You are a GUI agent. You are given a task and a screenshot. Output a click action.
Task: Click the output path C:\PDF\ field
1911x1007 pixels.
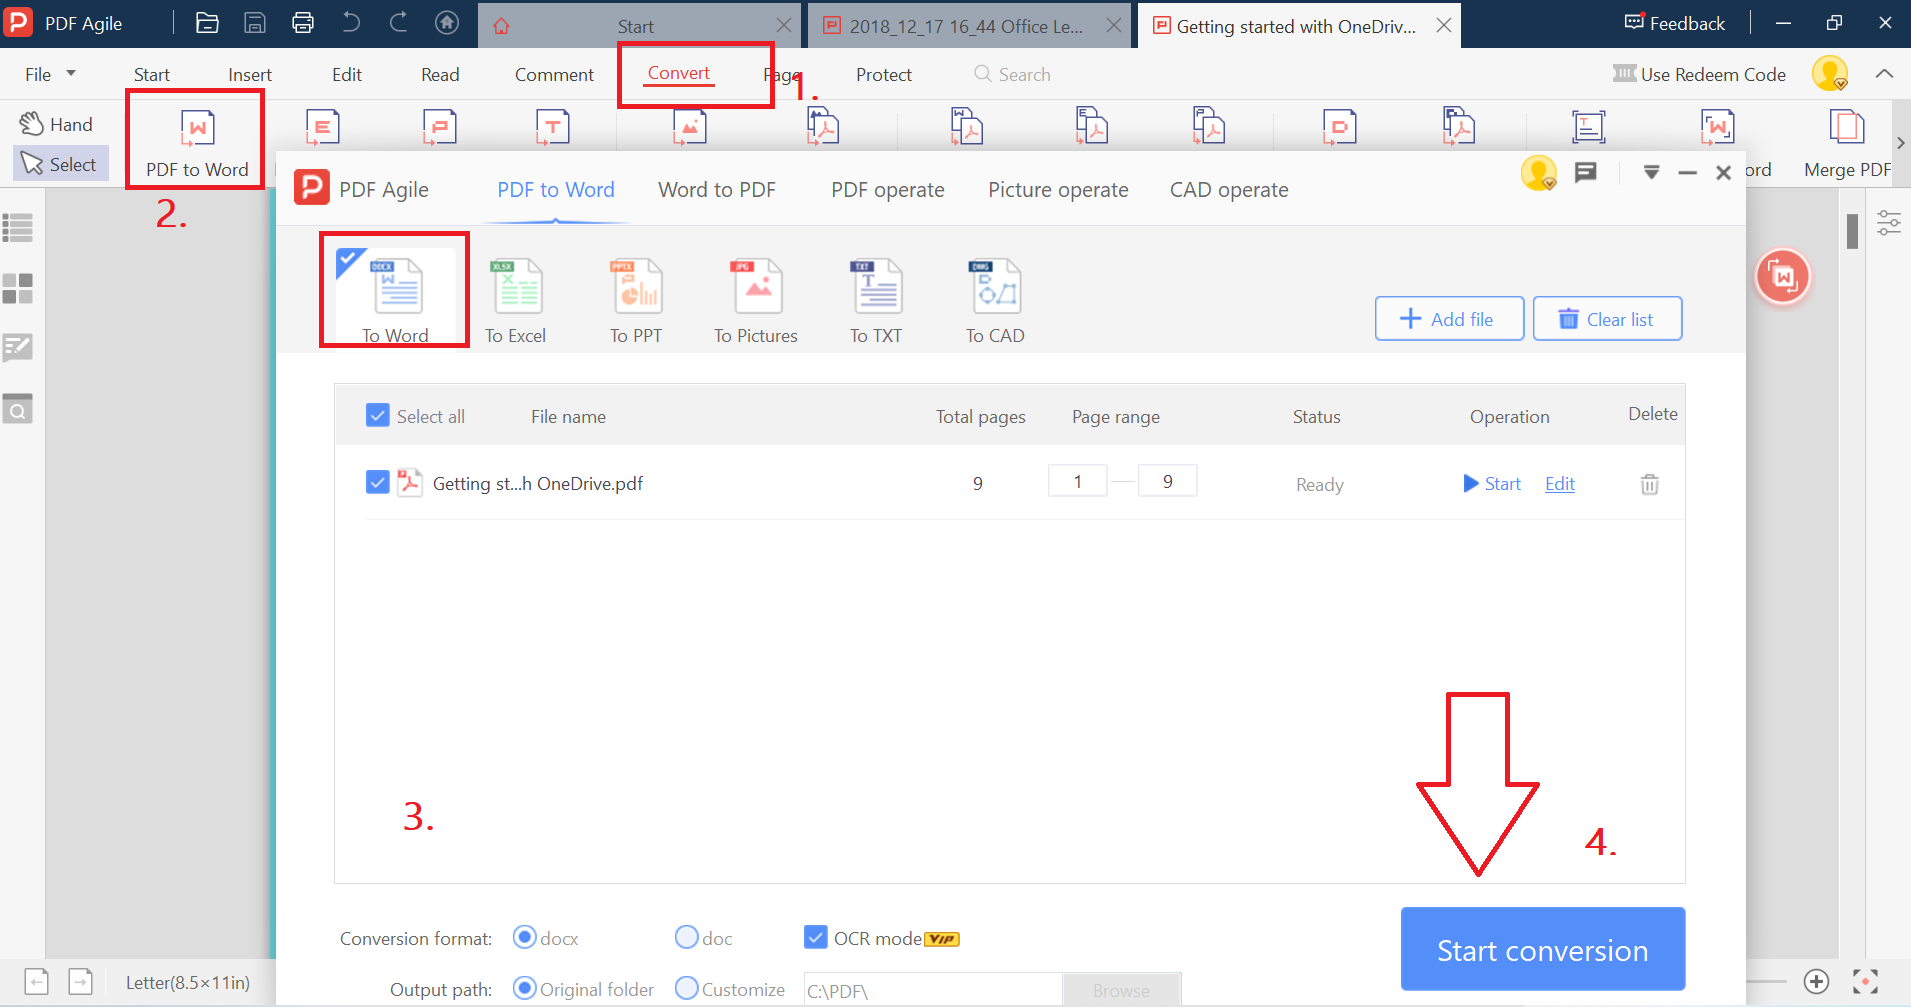point(932,990)
